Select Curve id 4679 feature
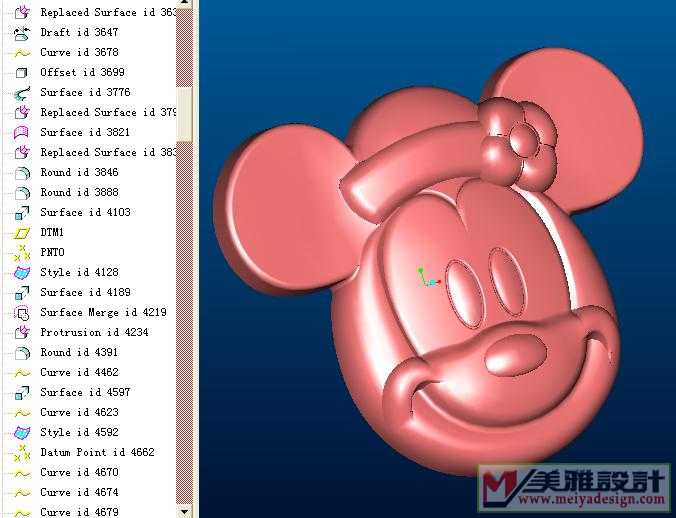Image resolution: width=676 pixels, height=518 pixels. pos(79,512)
